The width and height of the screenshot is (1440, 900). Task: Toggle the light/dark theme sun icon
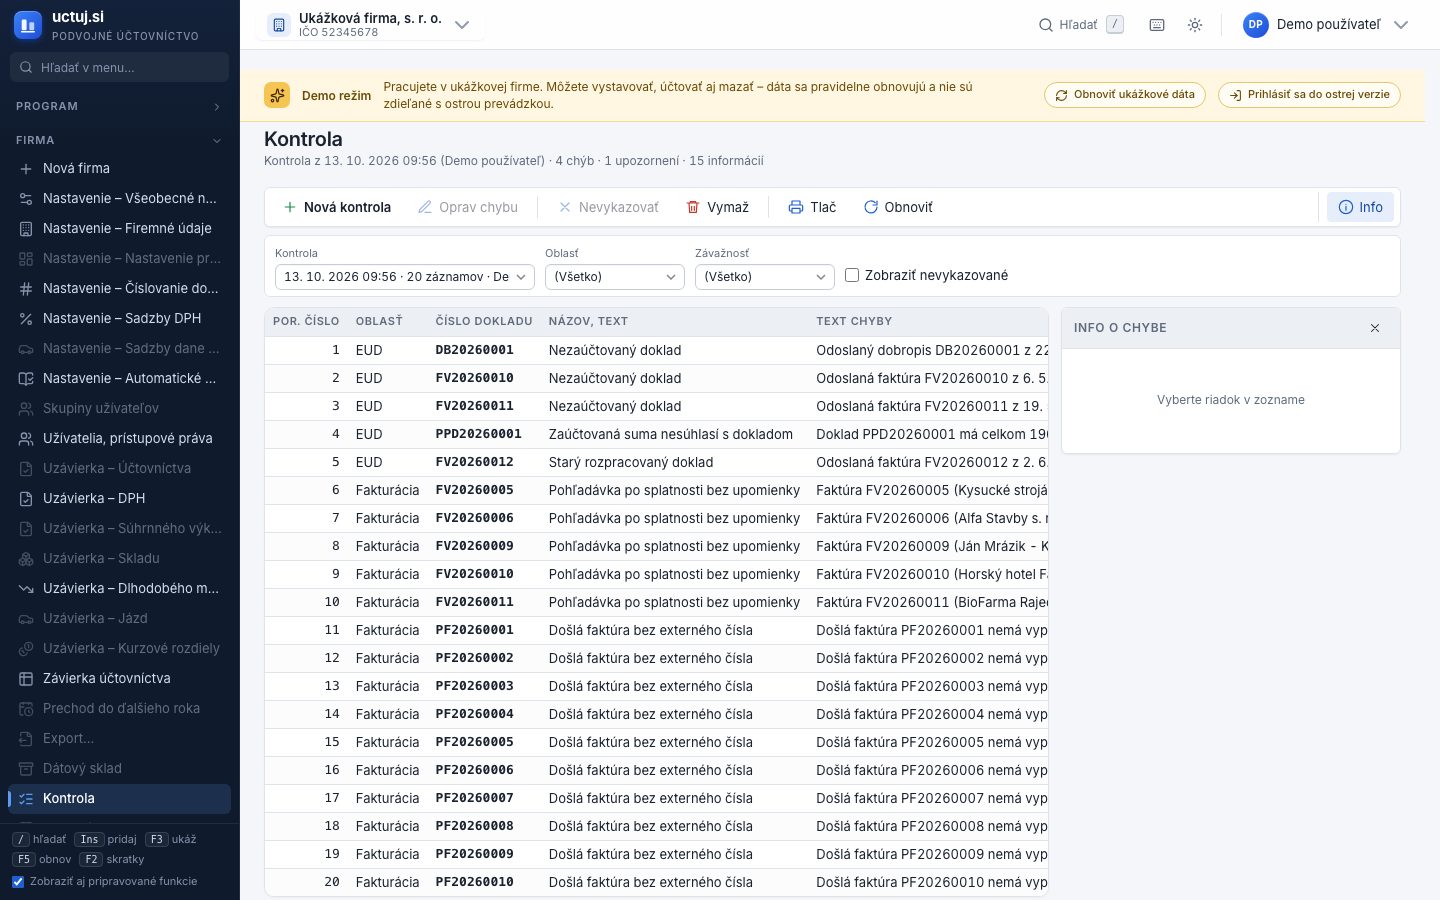pyautogui.click(x=1195, y=25)
